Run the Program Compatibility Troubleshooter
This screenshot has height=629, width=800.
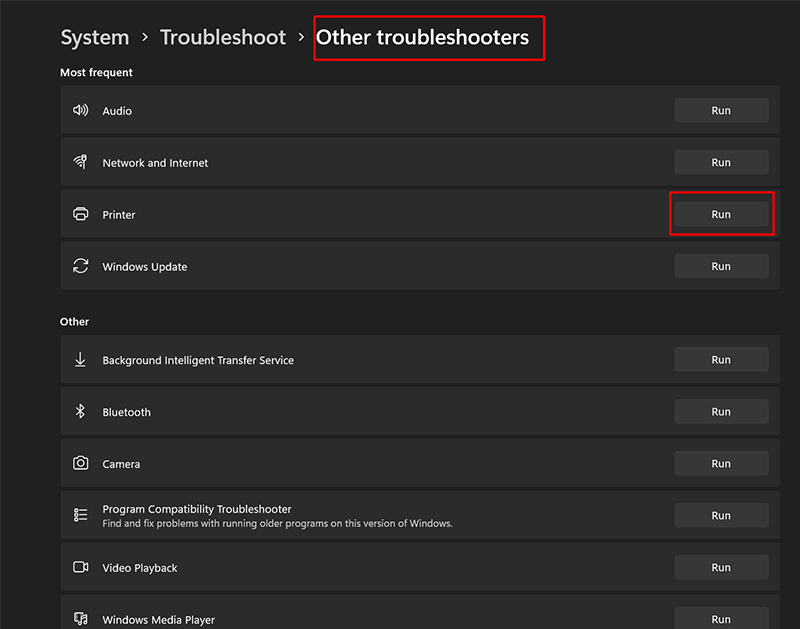point(721,516)
